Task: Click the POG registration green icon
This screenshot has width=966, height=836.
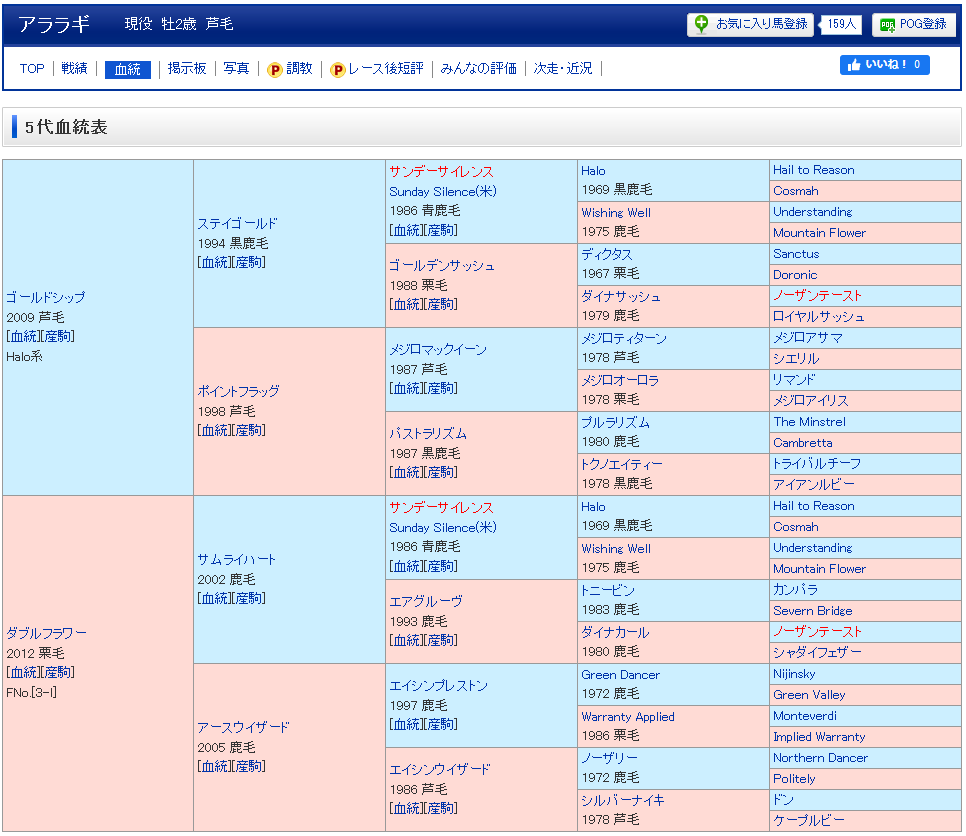Action: tap(888, 25)
